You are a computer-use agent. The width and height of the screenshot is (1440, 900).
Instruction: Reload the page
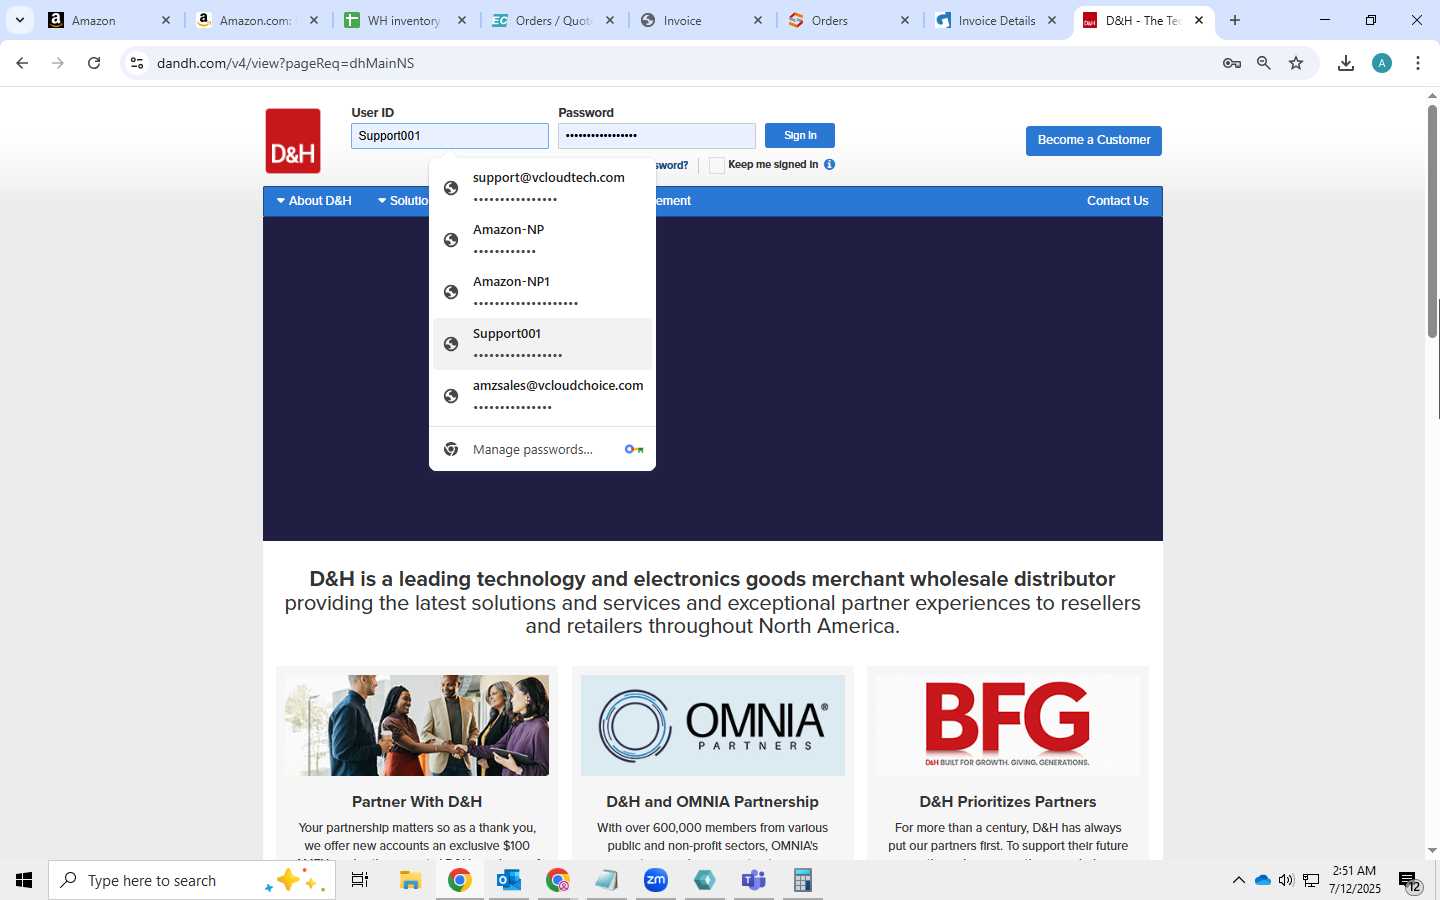click(94, 63)
